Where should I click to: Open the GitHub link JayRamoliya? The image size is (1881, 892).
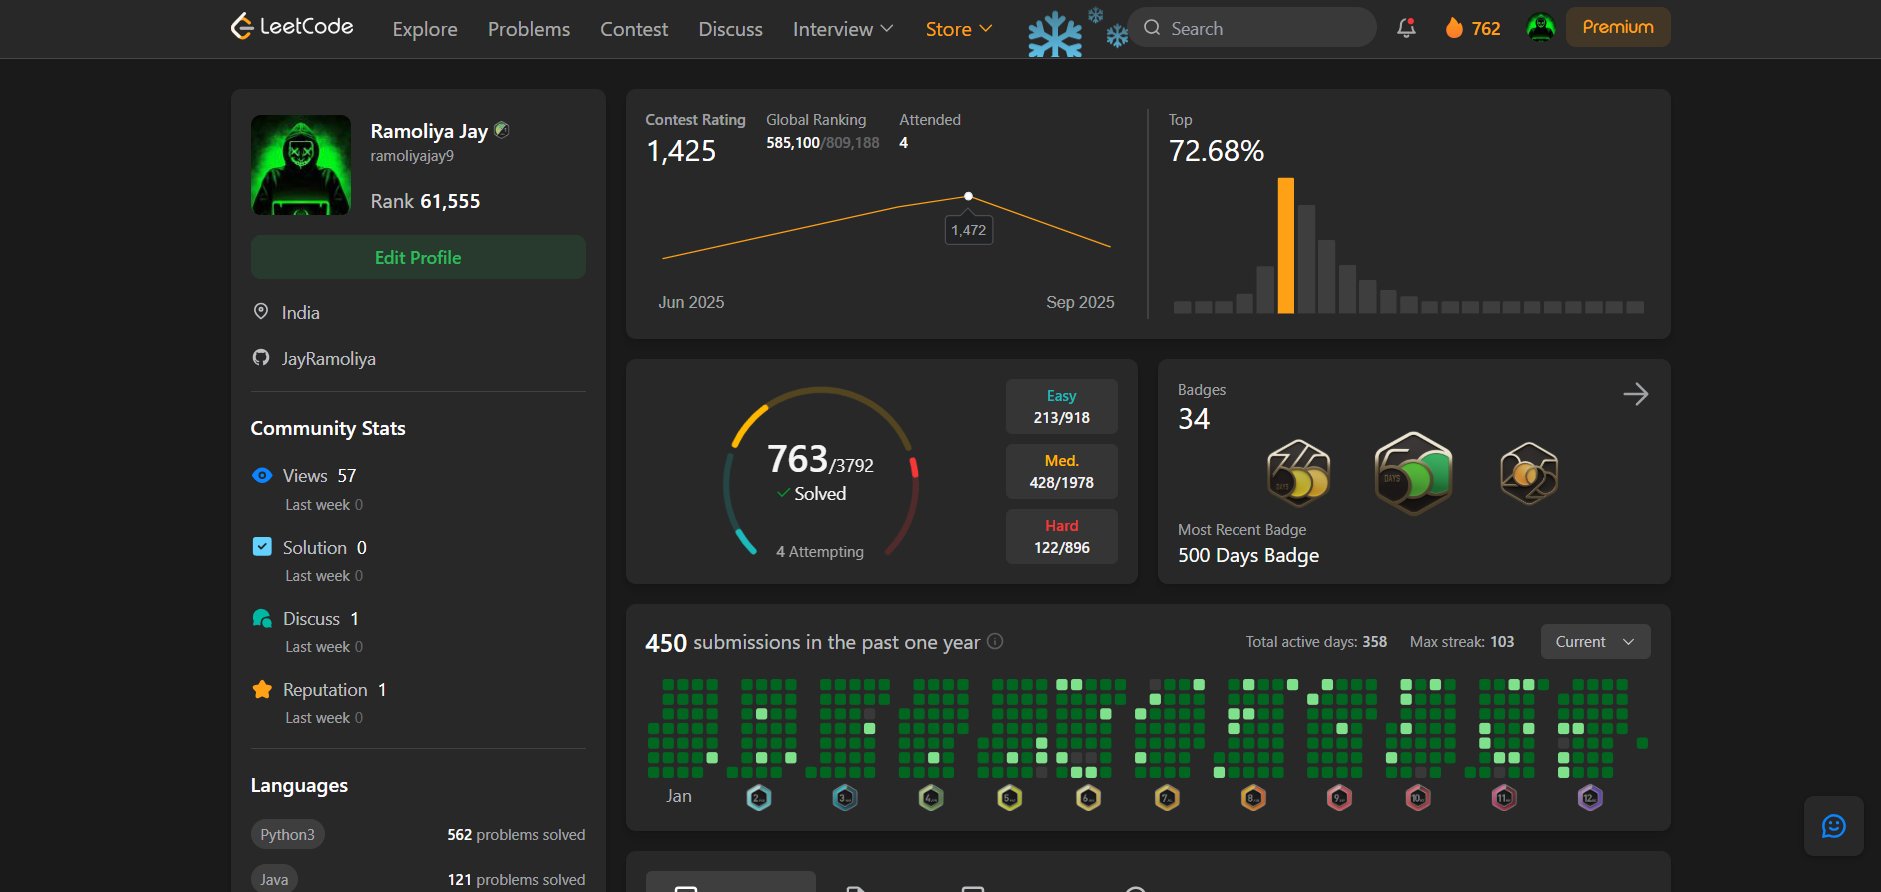[x=328, y=359]
